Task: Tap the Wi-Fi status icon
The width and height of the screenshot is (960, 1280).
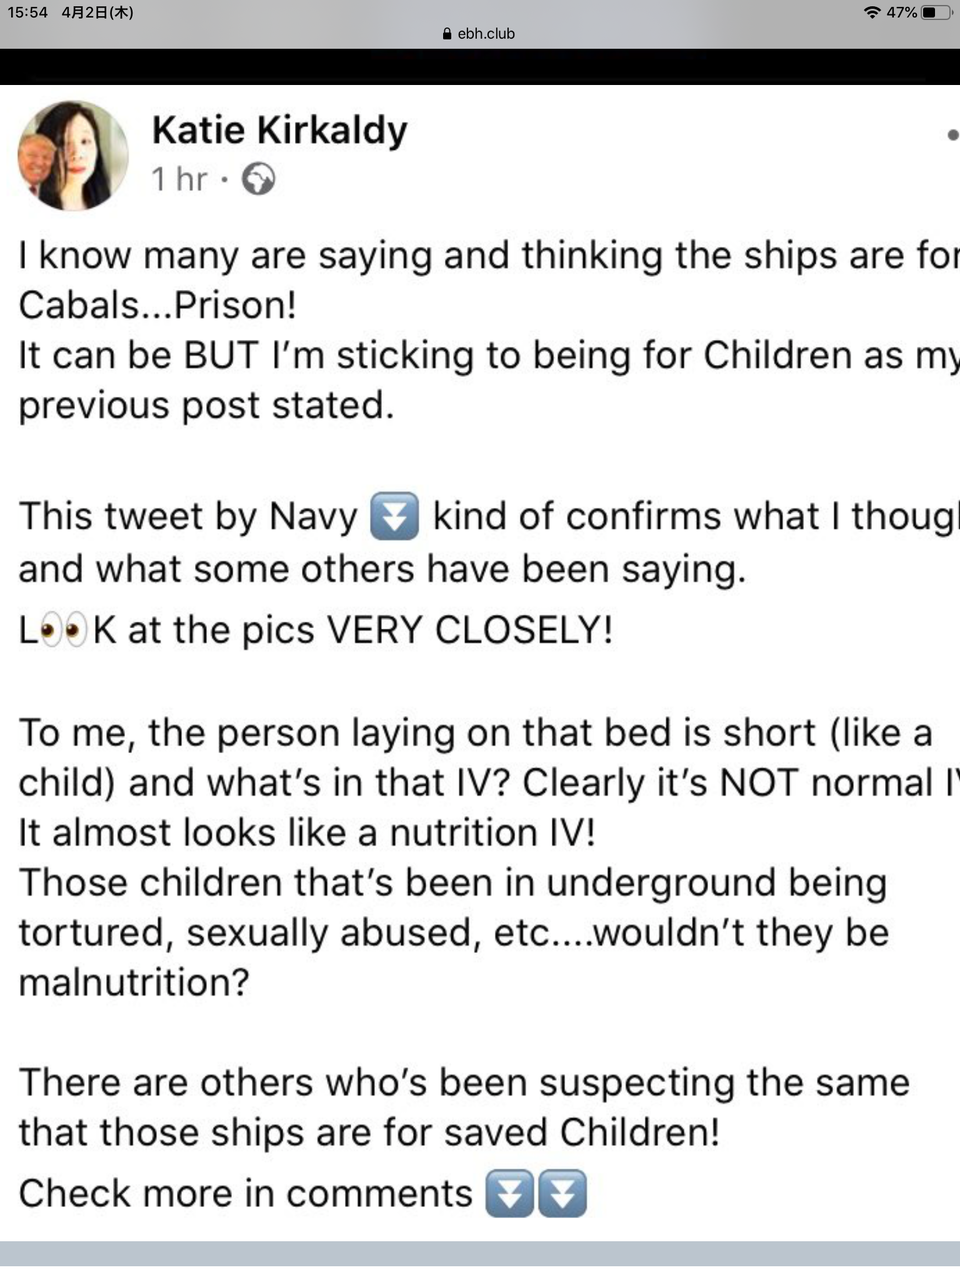Action: (872, 12)
